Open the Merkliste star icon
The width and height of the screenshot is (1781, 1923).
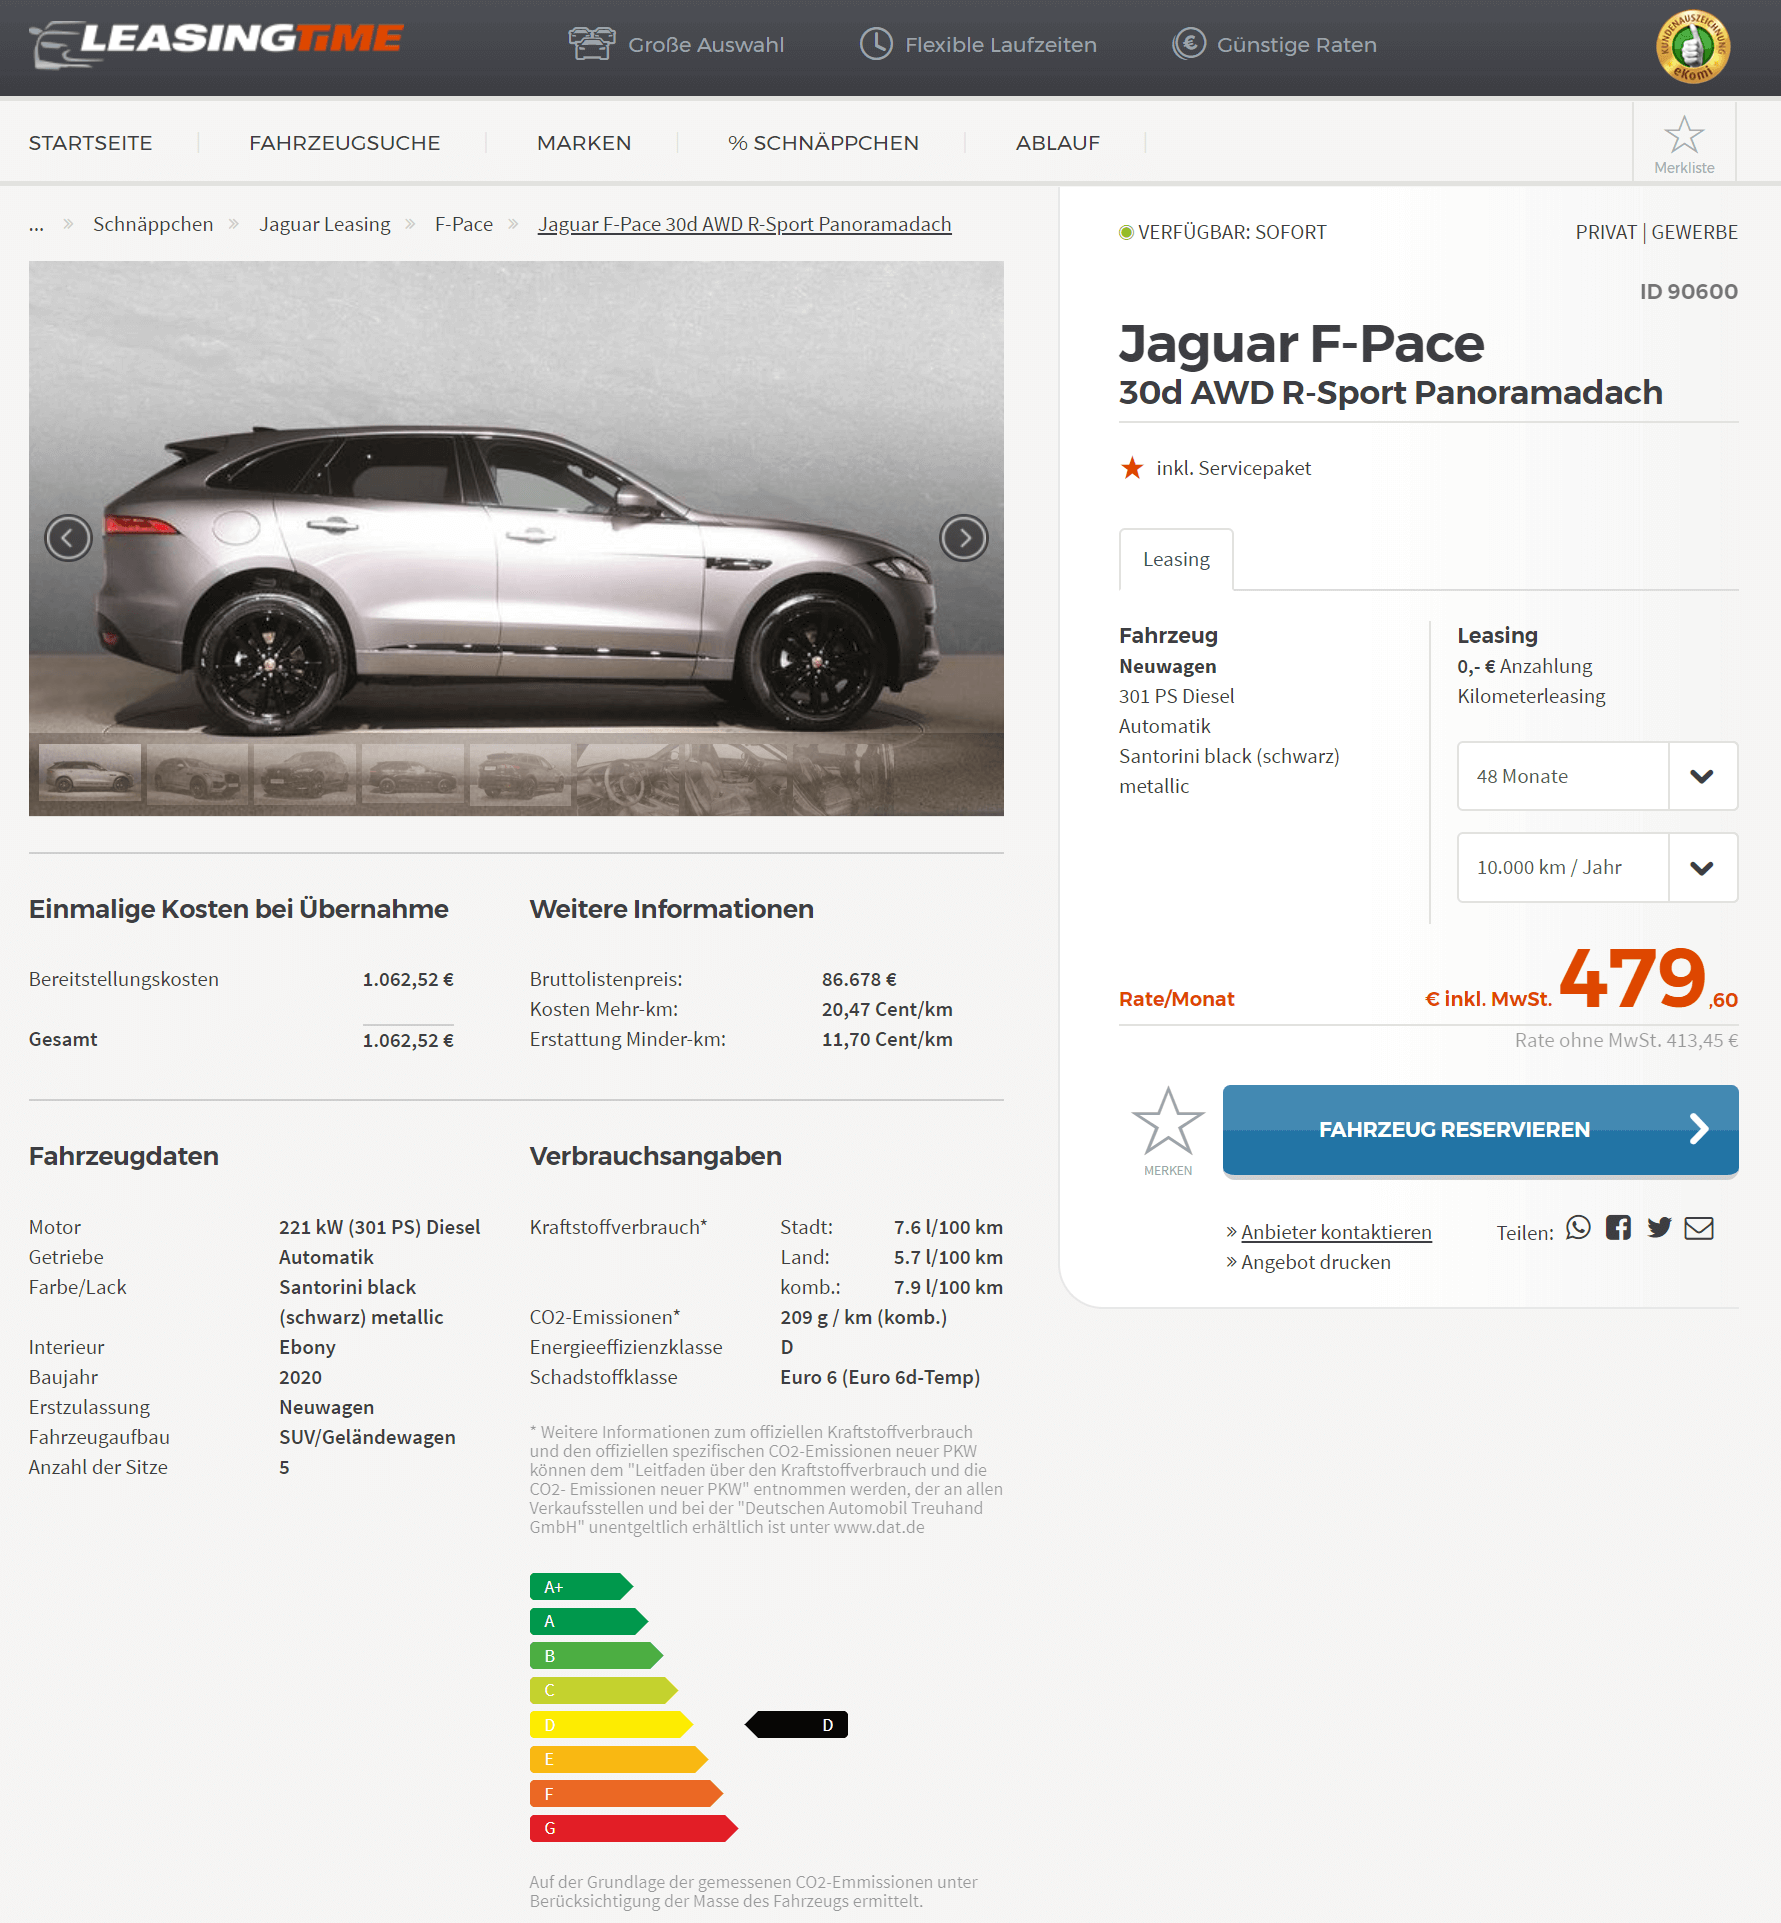pos(1684,135)
